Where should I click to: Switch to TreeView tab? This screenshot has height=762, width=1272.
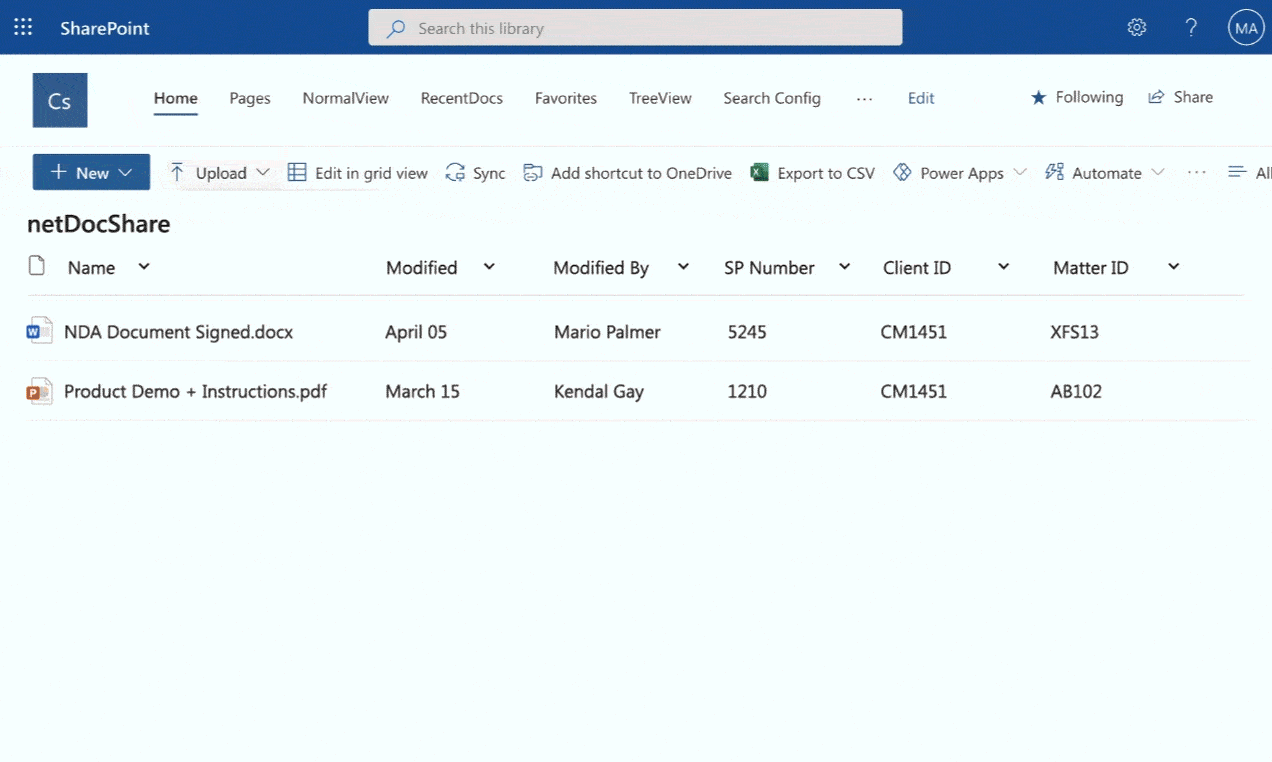click(660, 98)
